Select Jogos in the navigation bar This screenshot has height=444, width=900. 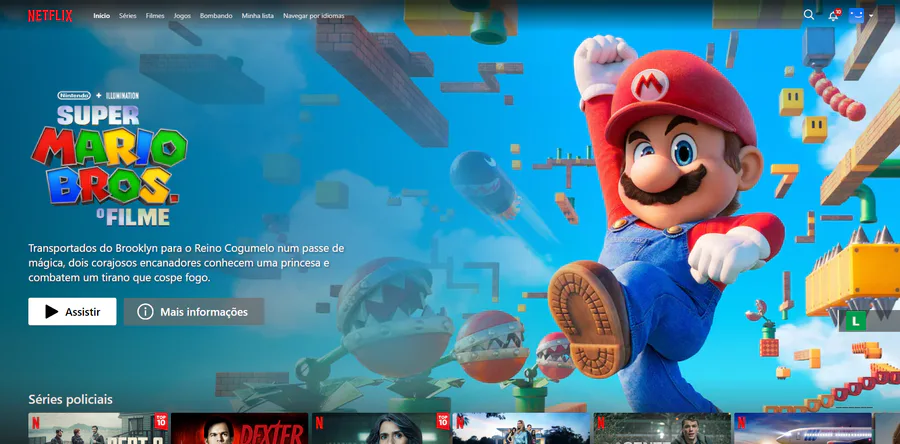coord(182,16)
